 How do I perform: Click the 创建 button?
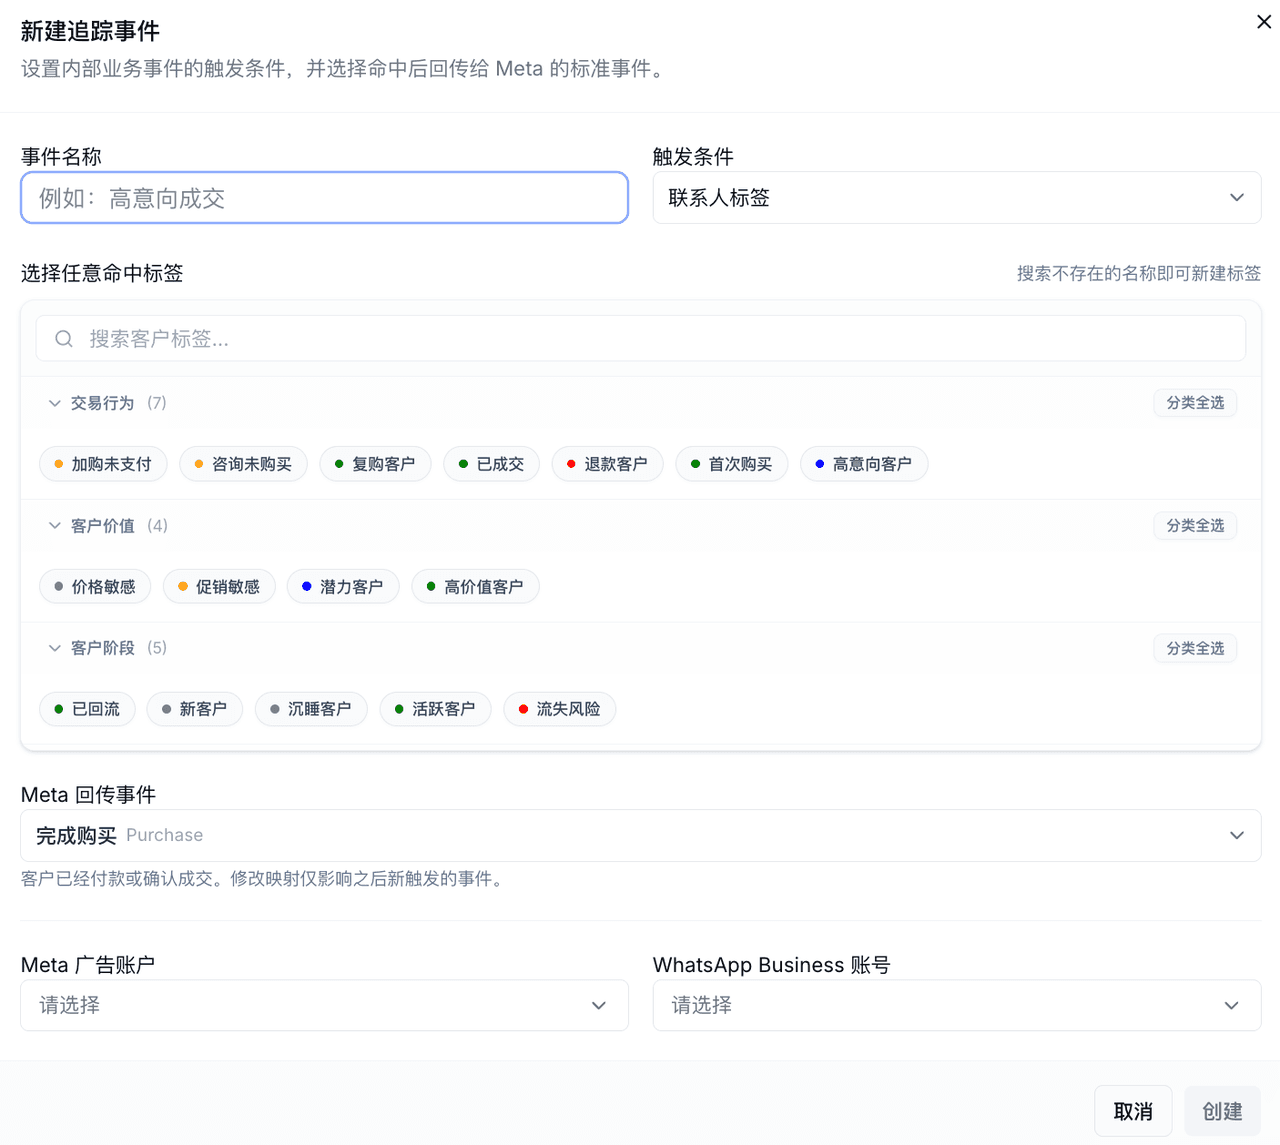1222,1111
